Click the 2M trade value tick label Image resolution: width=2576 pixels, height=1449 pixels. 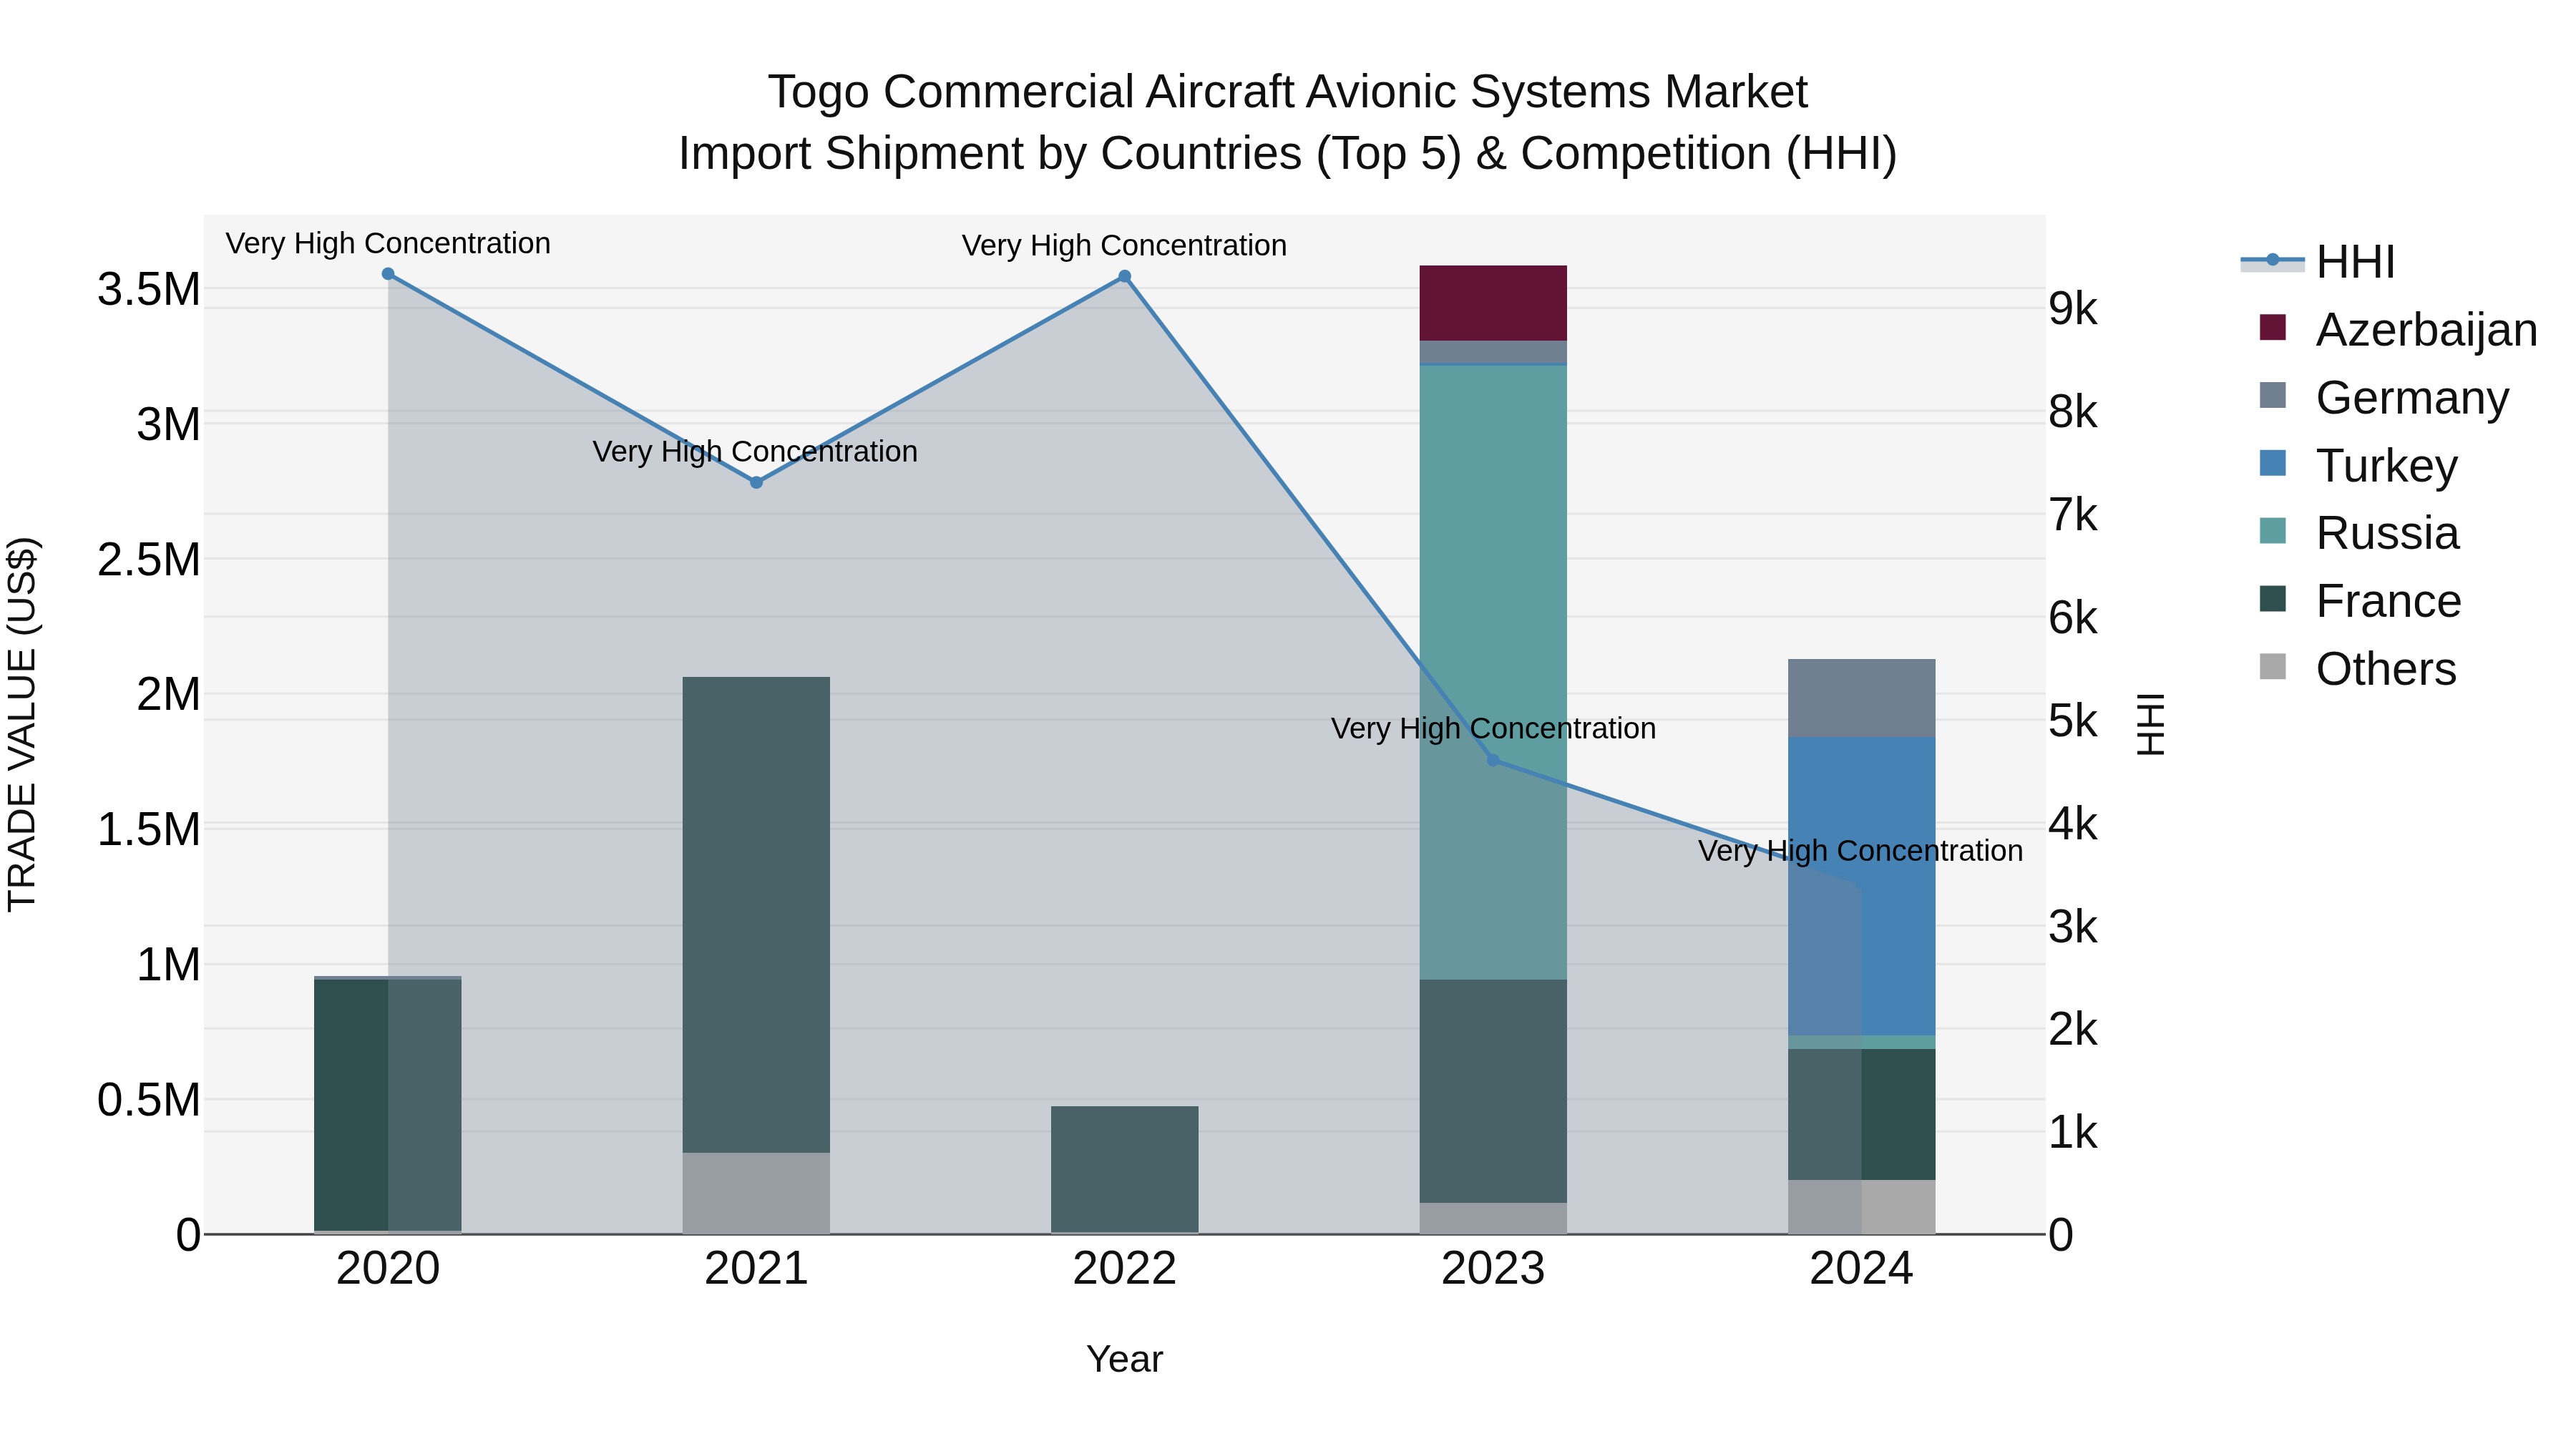(168, 694)
